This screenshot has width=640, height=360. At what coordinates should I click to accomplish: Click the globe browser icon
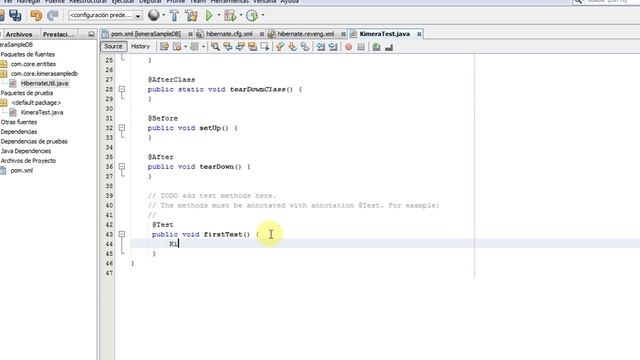[x=153, y=16]
